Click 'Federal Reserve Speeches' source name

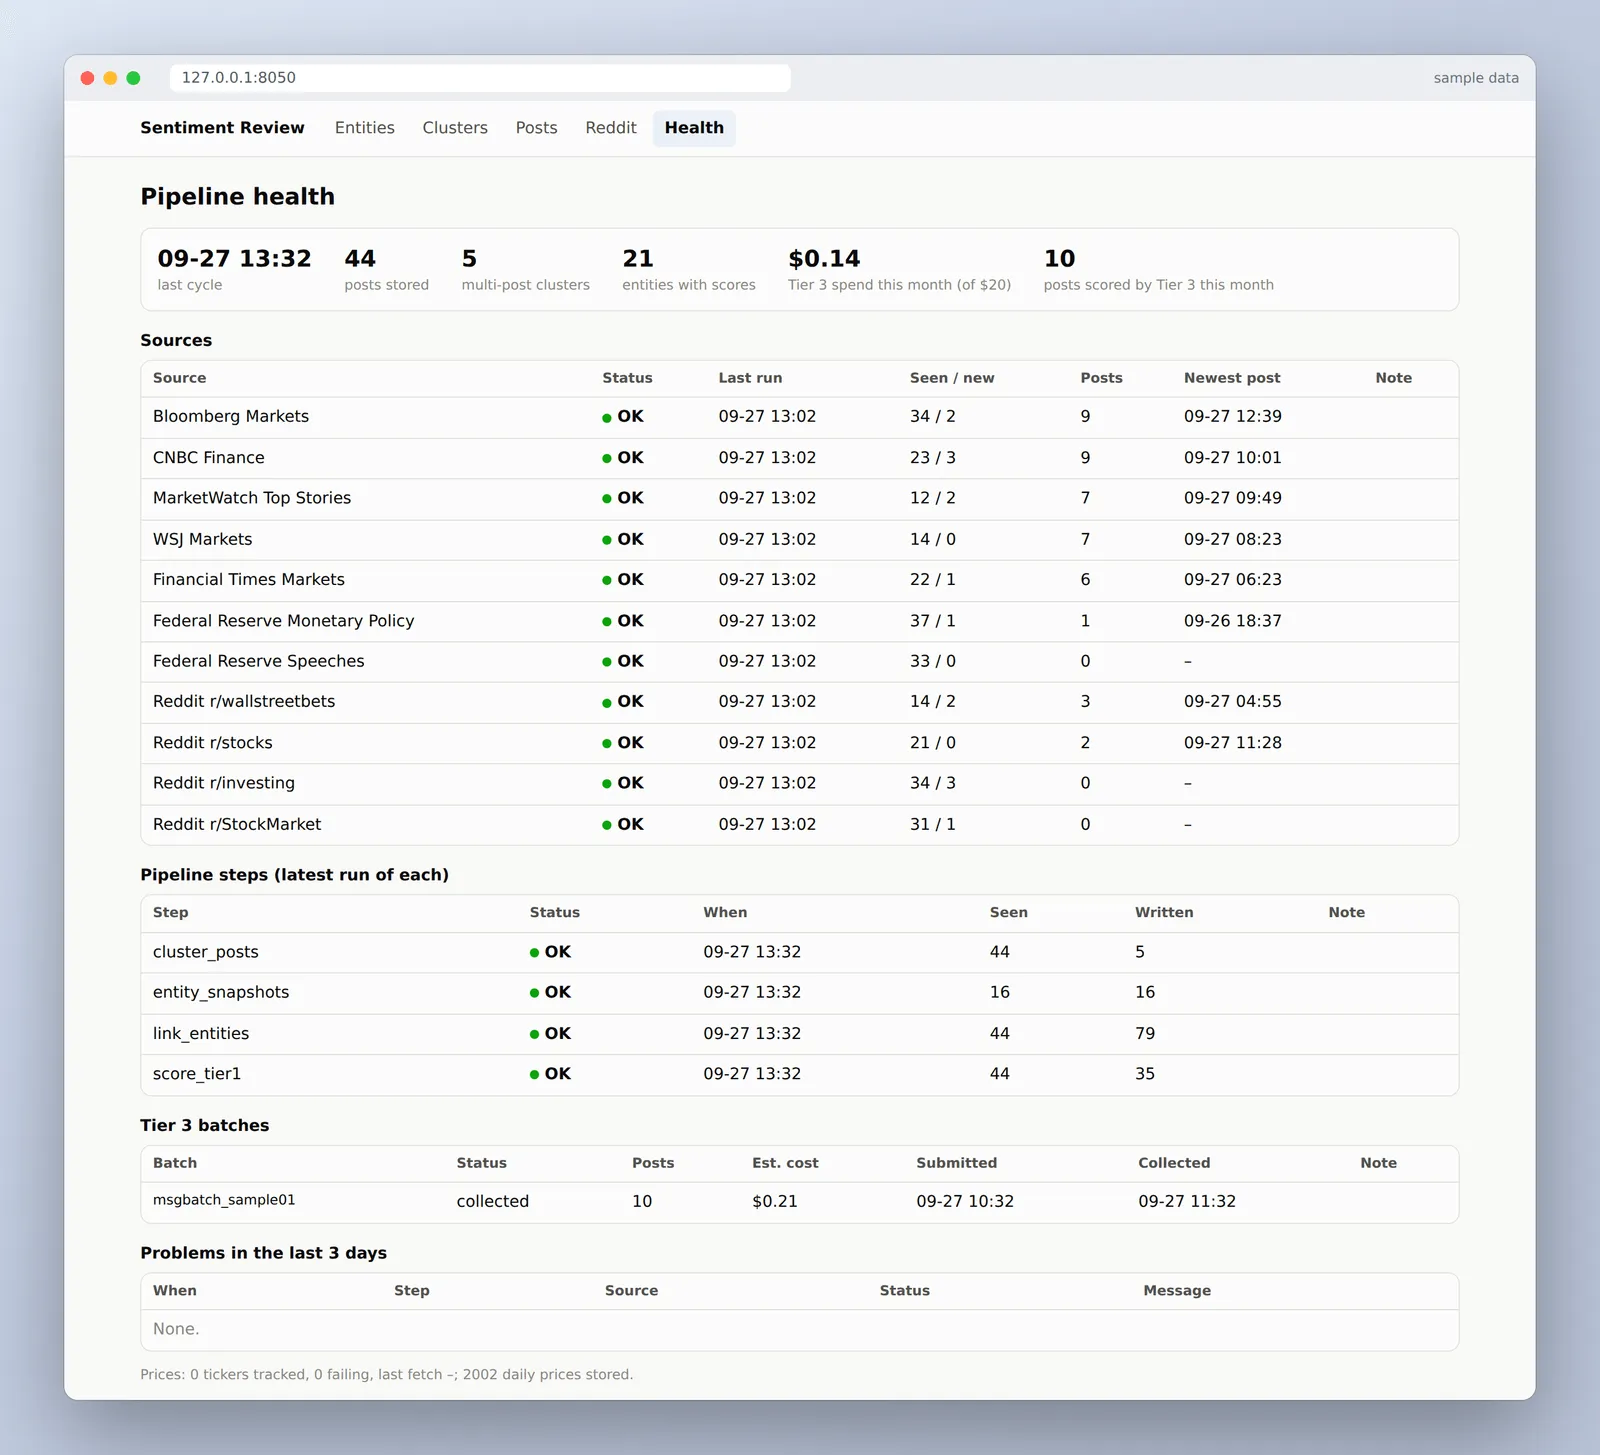259,661
